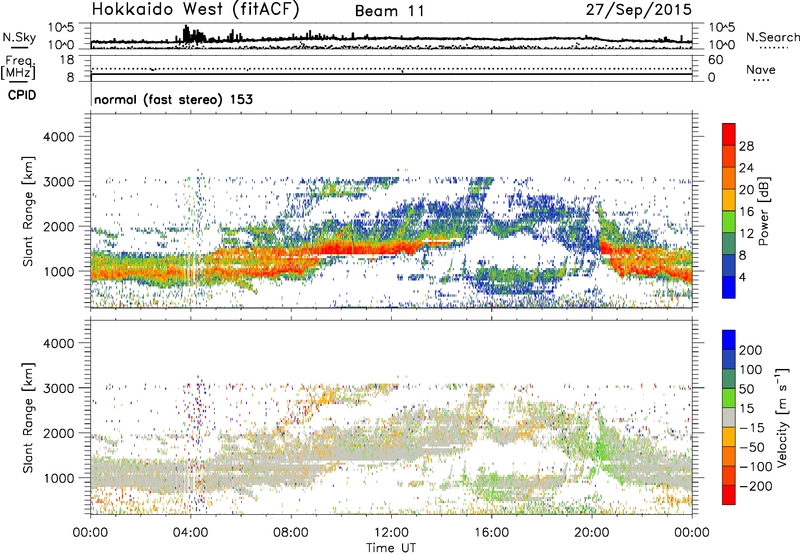Click the 'Velocity [m s-1]' colorbar label

coord(781,417)
